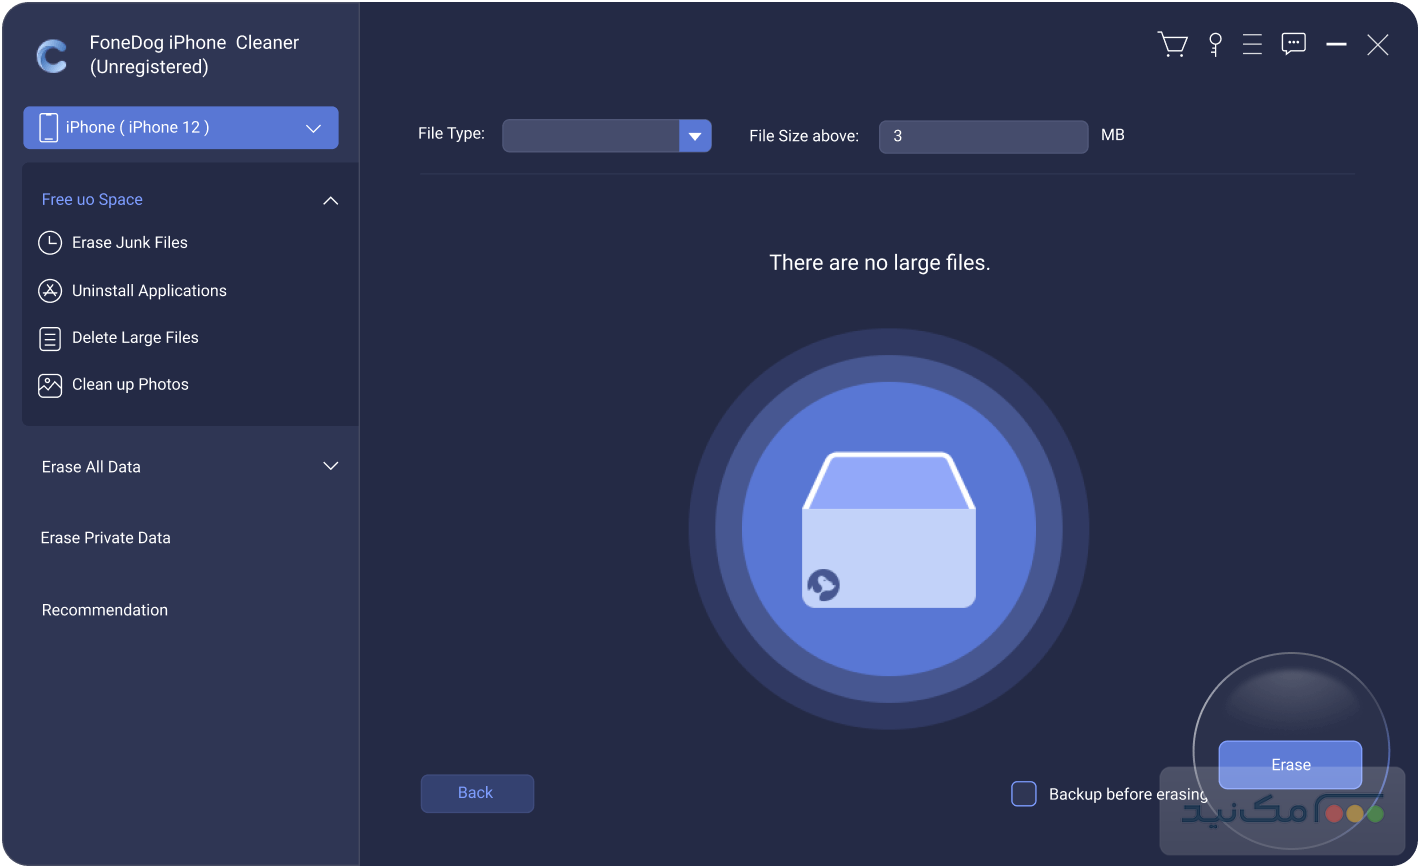This screenshot has height=868, width=1420.
Task: Open Erase Private Data menu item
Action: pyautogui.click(x=106, y=538)
